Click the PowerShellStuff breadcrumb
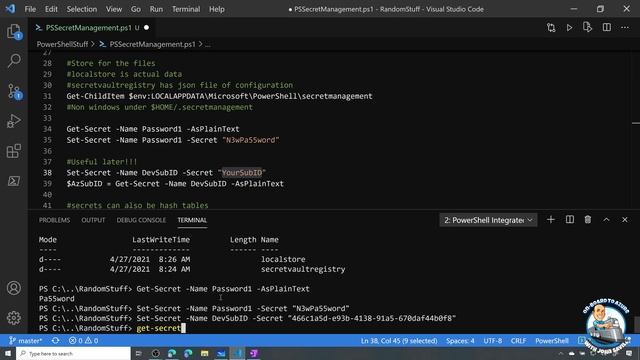The height and width of the screenshot is (360, 640). click(x=62, y=44)
